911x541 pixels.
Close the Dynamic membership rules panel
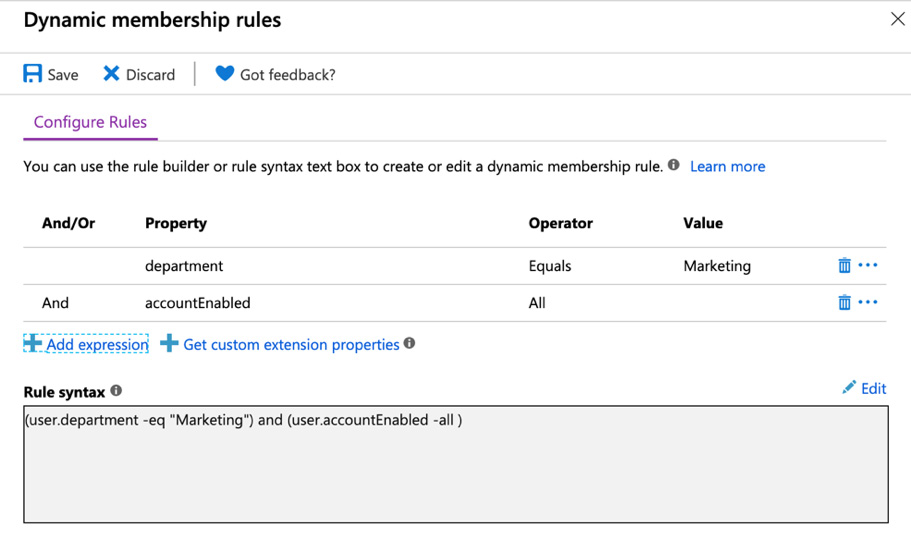tap(897, 19)
